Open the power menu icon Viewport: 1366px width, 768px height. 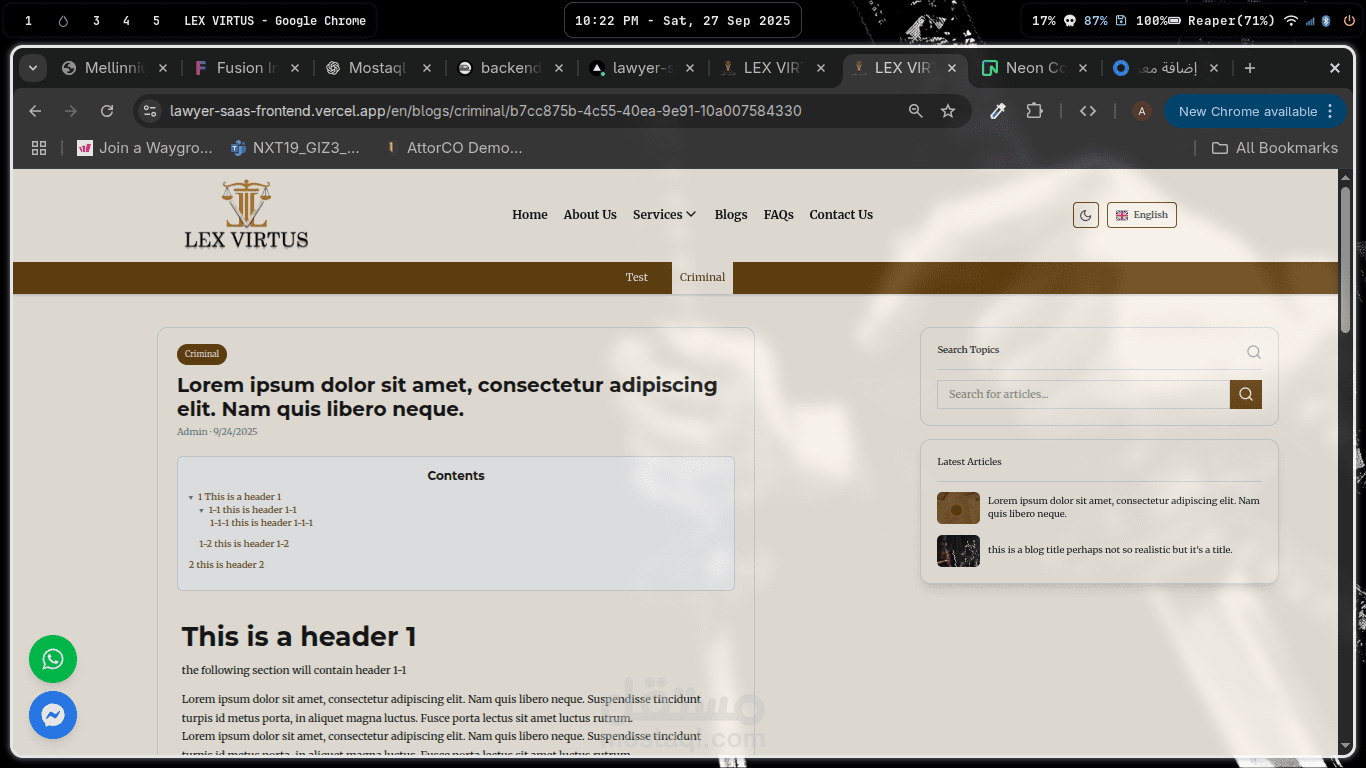tap(1350, 20)
